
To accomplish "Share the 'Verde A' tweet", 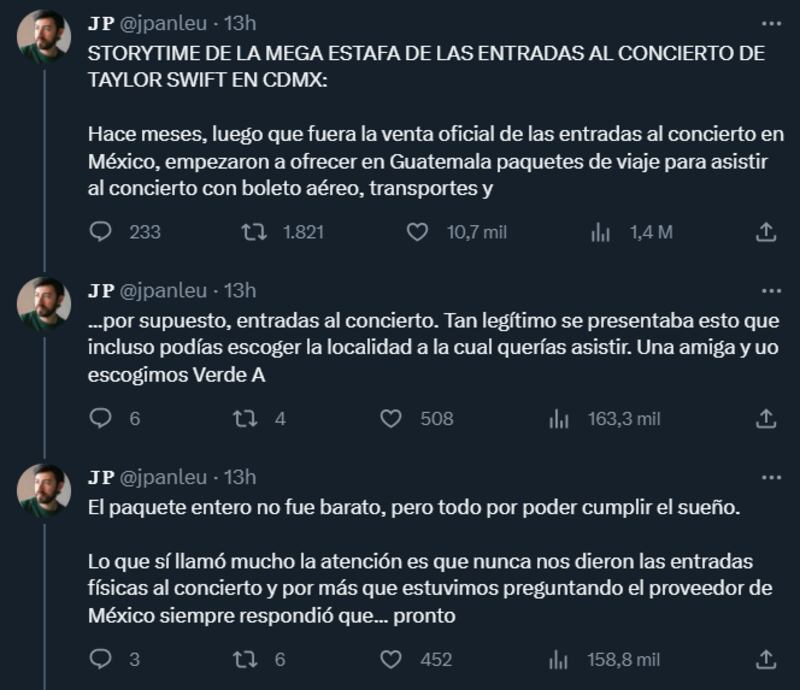I will pos(766,419).
